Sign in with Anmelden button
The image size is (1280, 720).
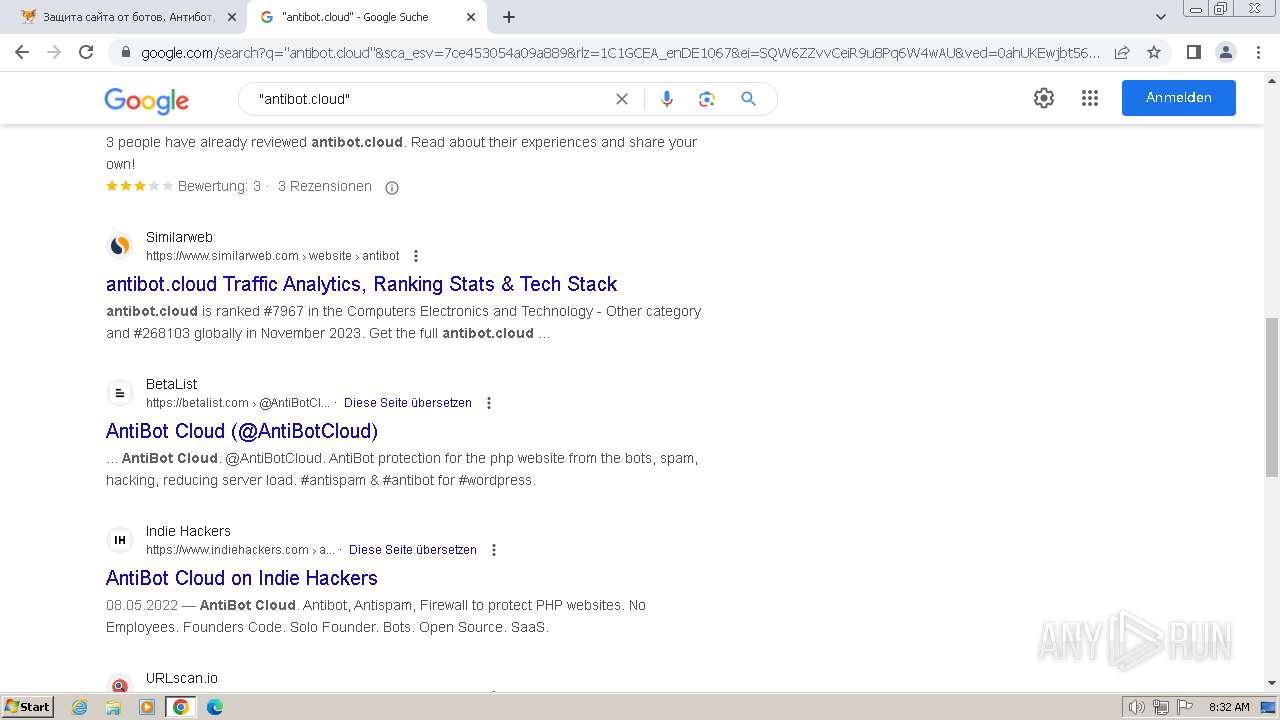(1179, 98)
